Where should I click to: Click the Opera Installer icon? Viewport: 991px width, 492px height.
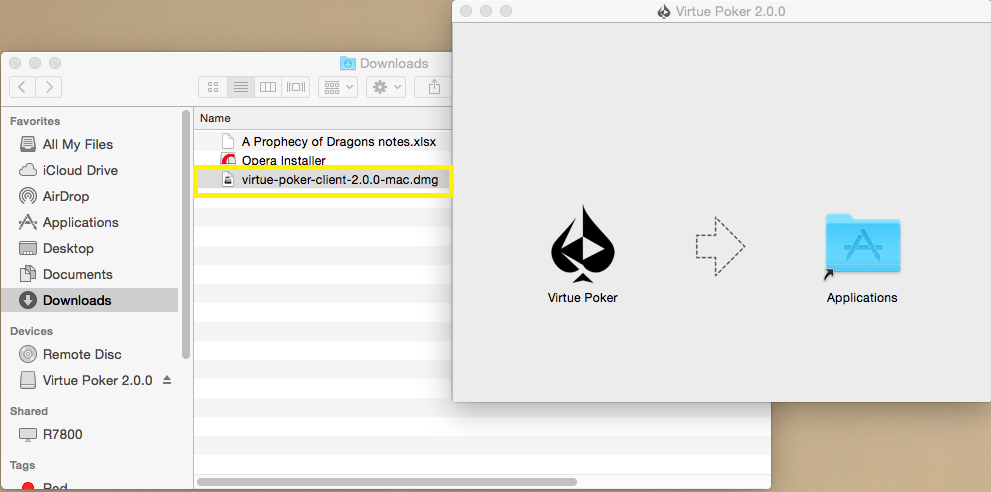(x=228, y=159)
